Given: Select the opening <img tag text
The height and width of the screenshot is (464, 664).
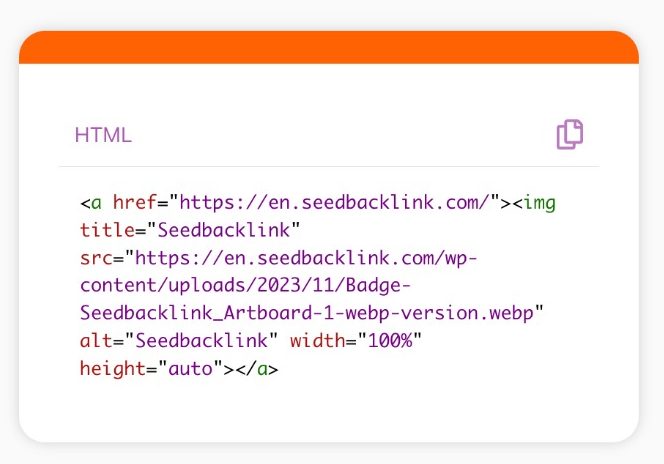Looking at the screenshot, I should point(534,203).
